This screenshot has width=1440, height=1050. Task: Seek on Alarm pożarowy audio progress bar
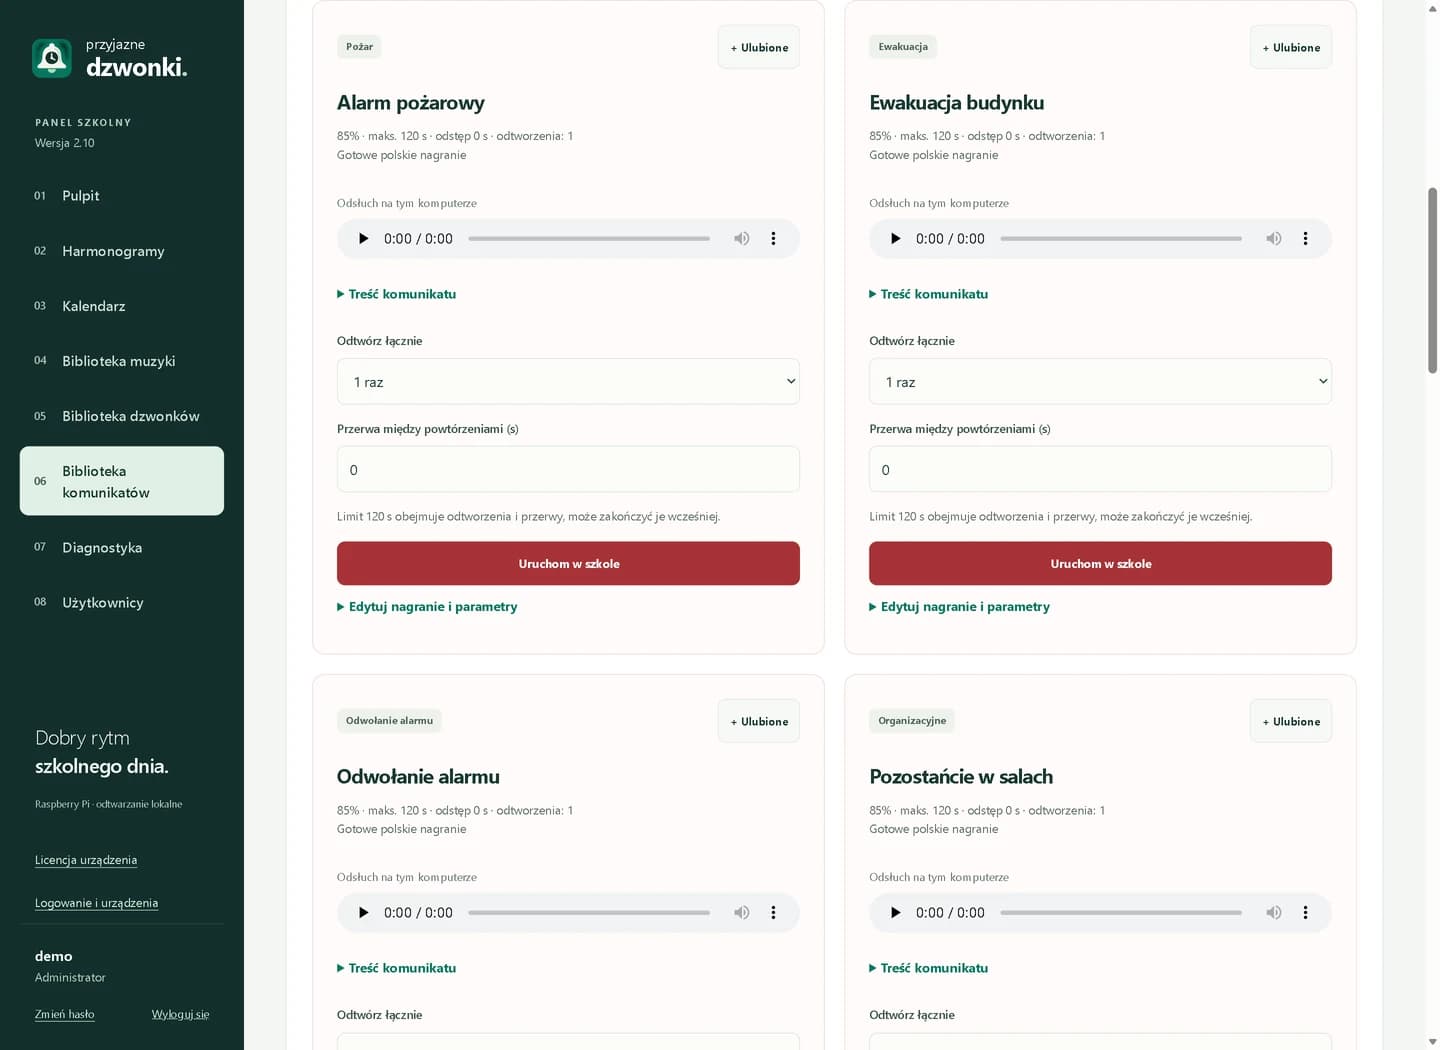[x=589, y=239]
